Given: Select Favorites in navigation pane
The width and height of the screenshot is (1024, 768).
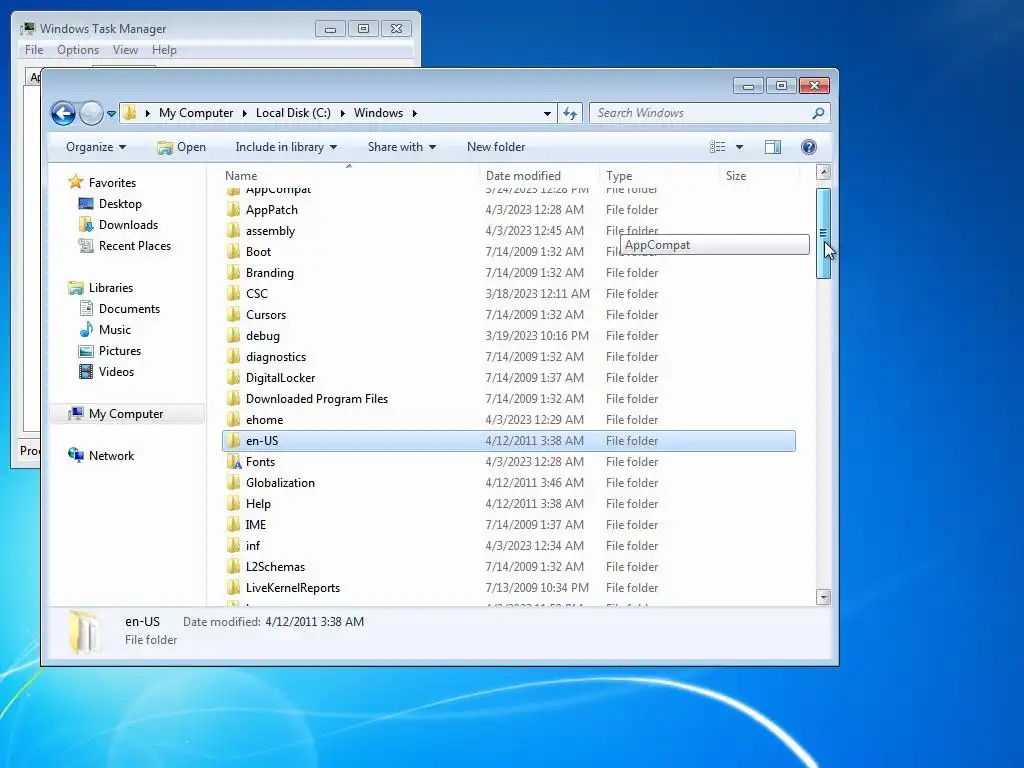Looking at the screenshot, I should (x=112, y=183).
